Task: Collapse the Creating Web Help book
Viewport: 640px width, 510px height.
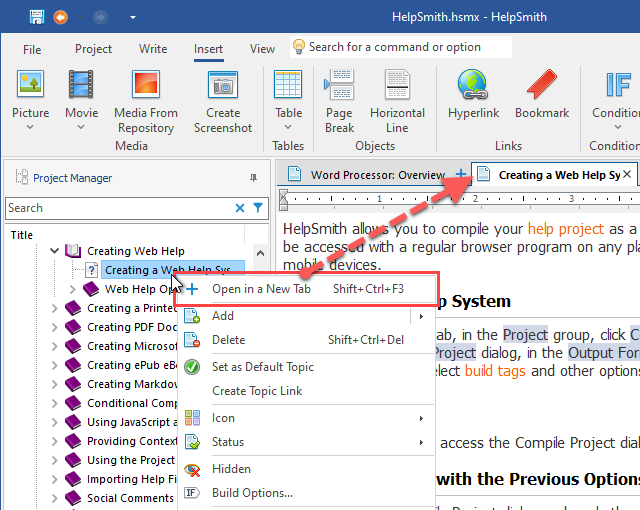Action: (x=54, y=251)
